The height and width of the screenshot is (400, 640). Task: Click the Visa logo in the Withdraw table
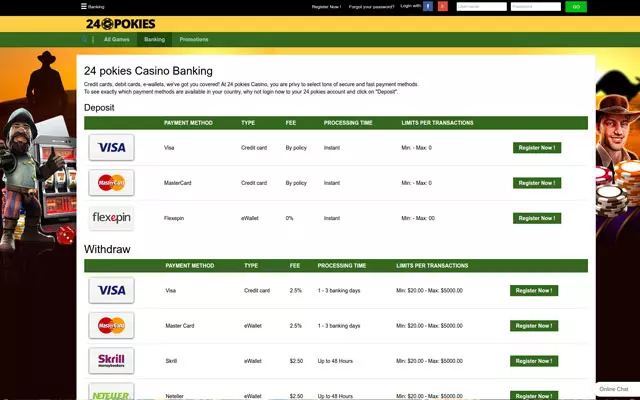coord(111,290)
